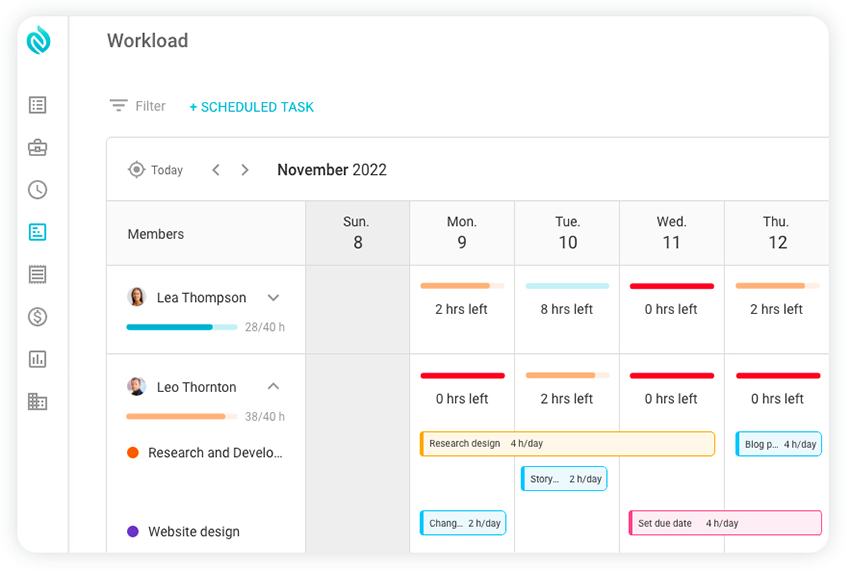
Task: Click Lea Thompson's Monday 2 hrs left
Action: (x=461, y=309)
